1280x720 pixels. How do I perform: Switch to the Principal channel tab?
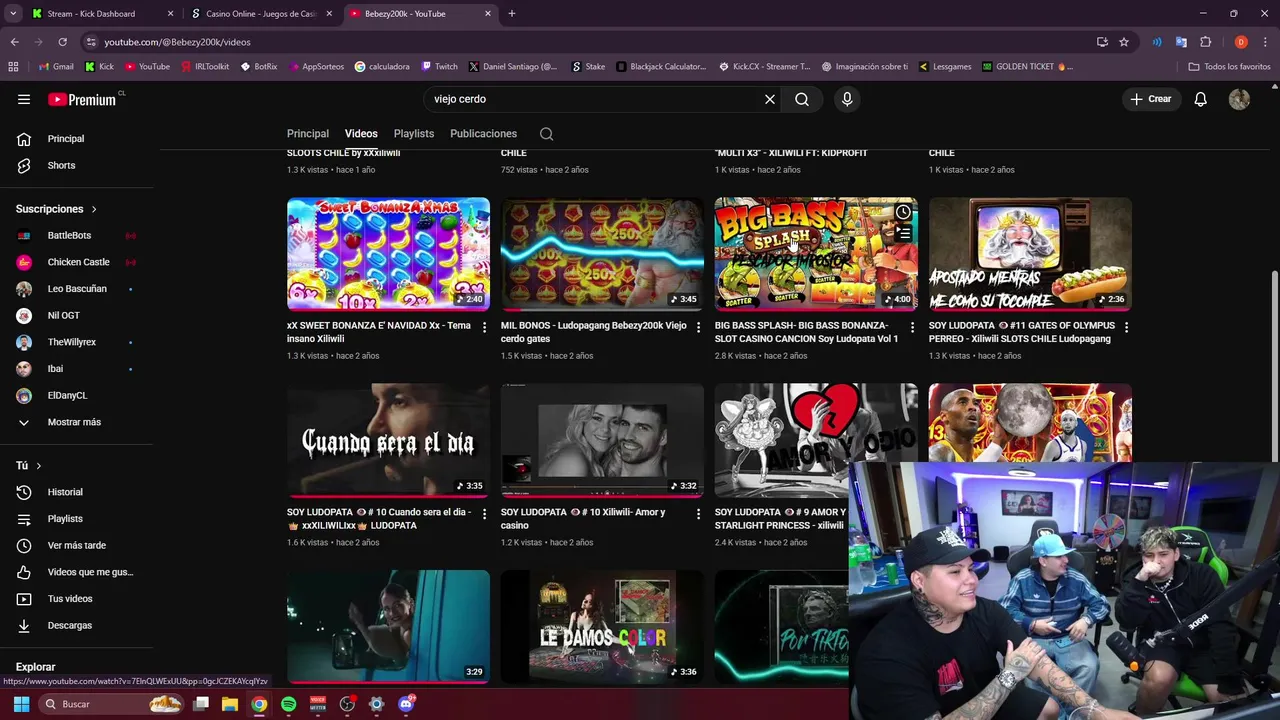pos(308,134)
